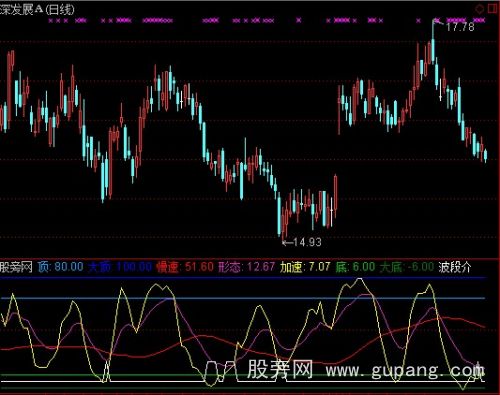The height and width of the screenshot is (395, 500).
Task: Click the 顶: 80.00 indicator value
Action: [60, 267]
